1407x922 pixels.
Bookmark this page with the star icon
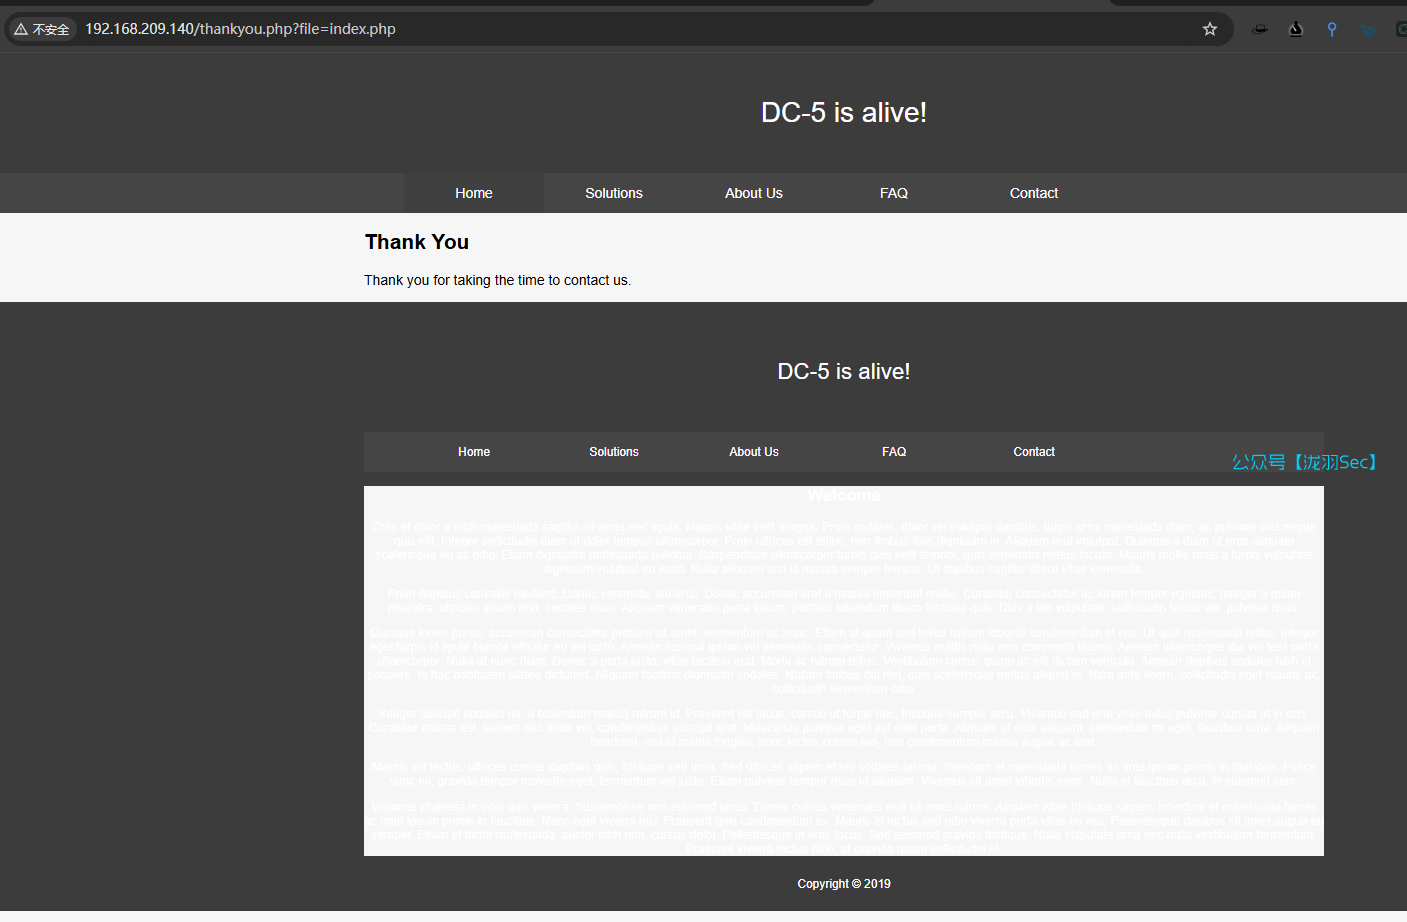[x=1209, y=29]
